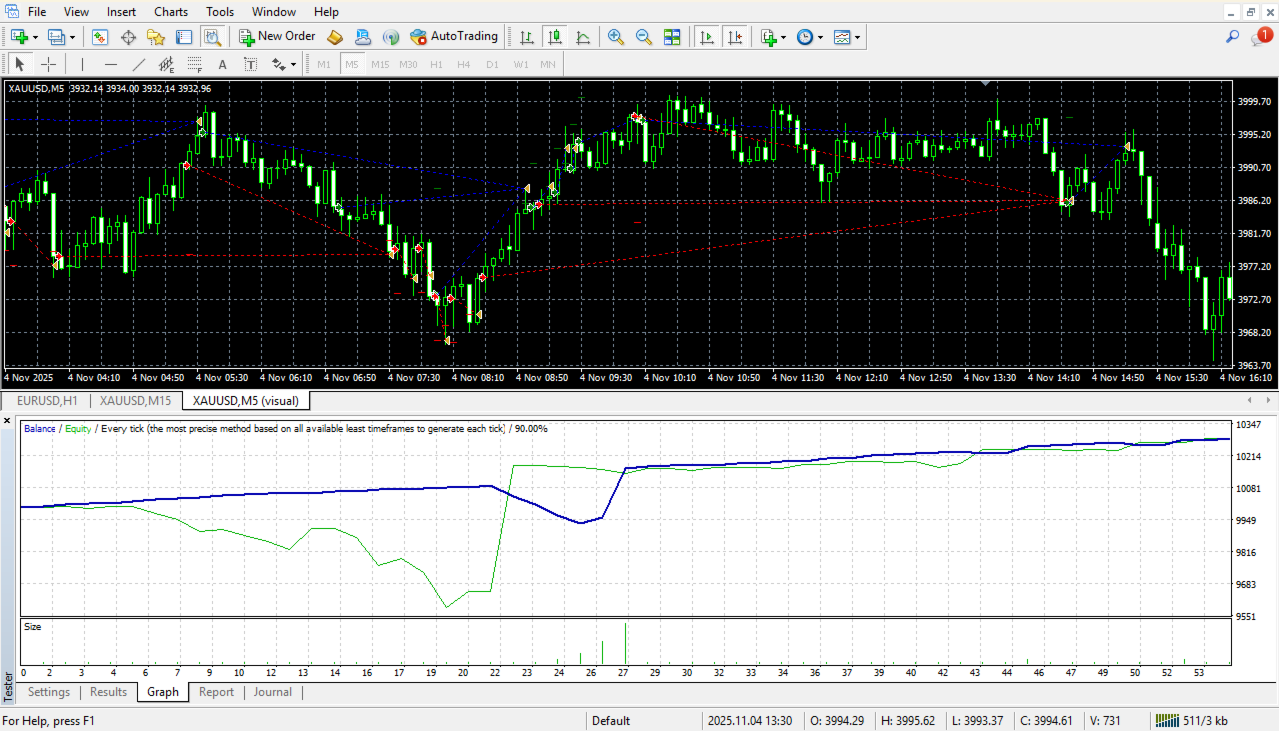Select the Crosshair cursor tool
The width and height of the screenshot is (1279, 731).
pyautogui.click(x=48, y=65)
